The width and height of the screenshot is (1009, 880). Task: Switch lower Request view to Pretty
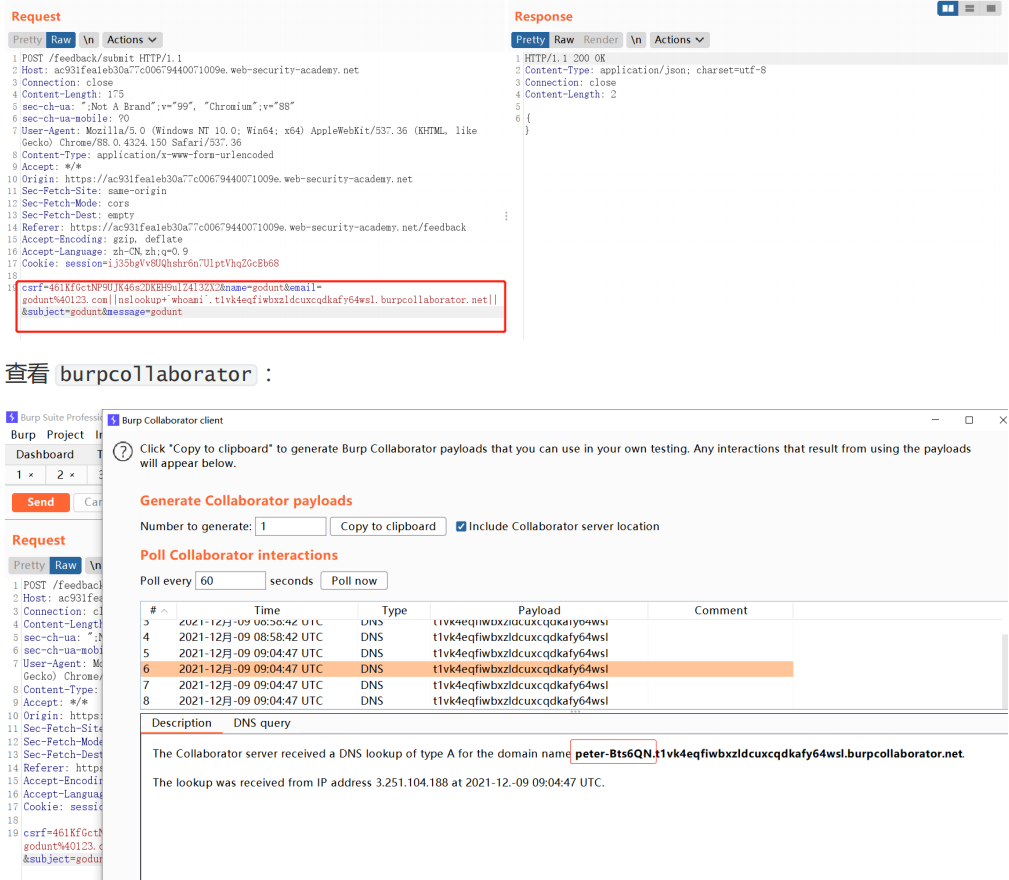[x=30, y=565]
